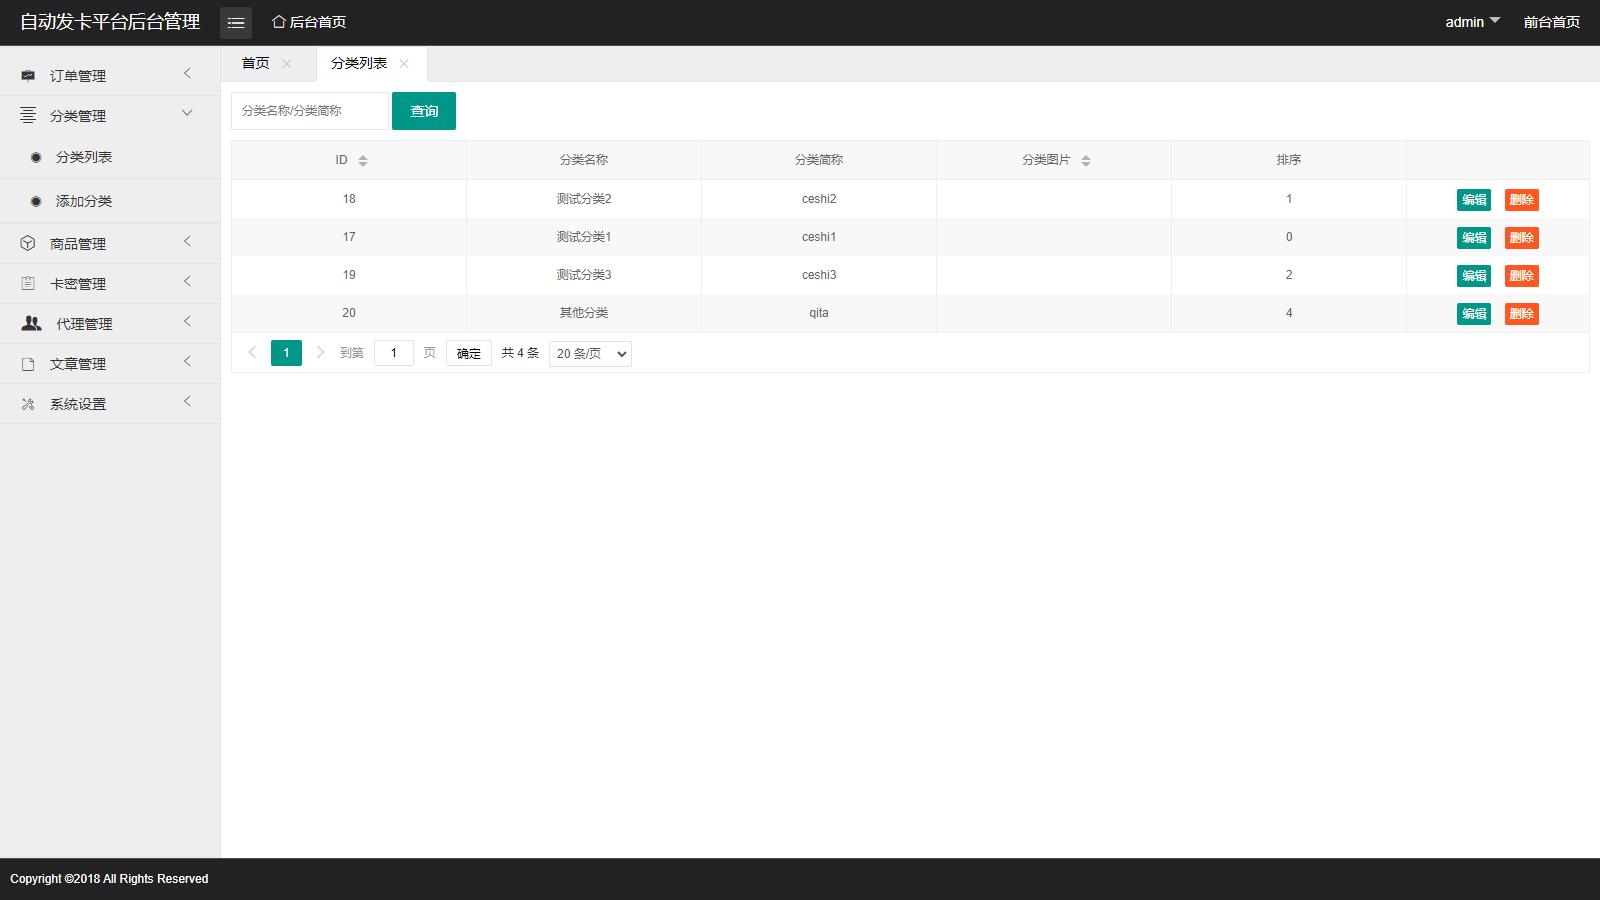
Task: Open the 20 条/页 page size dropdown
Action: pyautogui.click(x=590, y=354)
